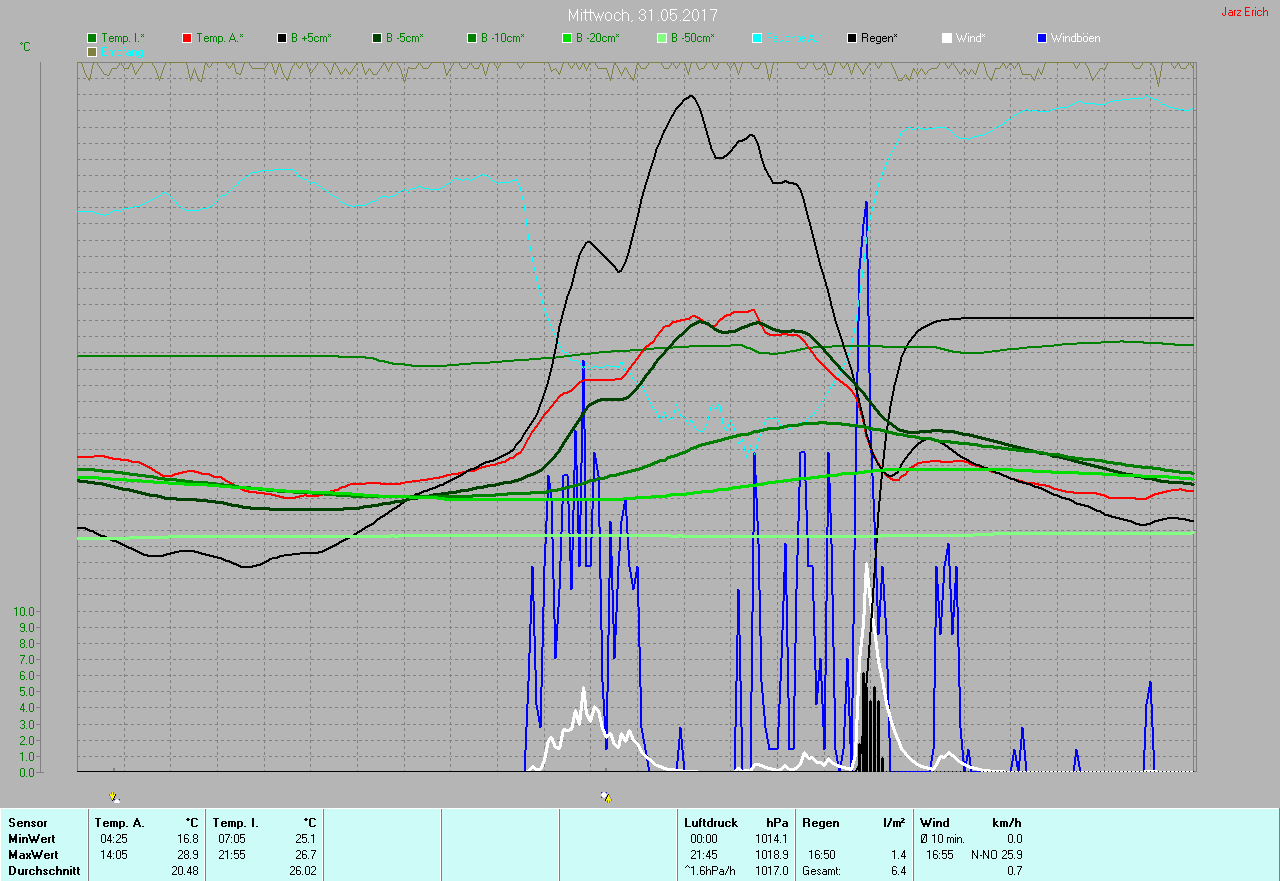Click the chart title "Mittwoch, 31.05.2017"
Image resolution: width=1280 pixels, height=881 pixels.
click(x=642, y=16)
